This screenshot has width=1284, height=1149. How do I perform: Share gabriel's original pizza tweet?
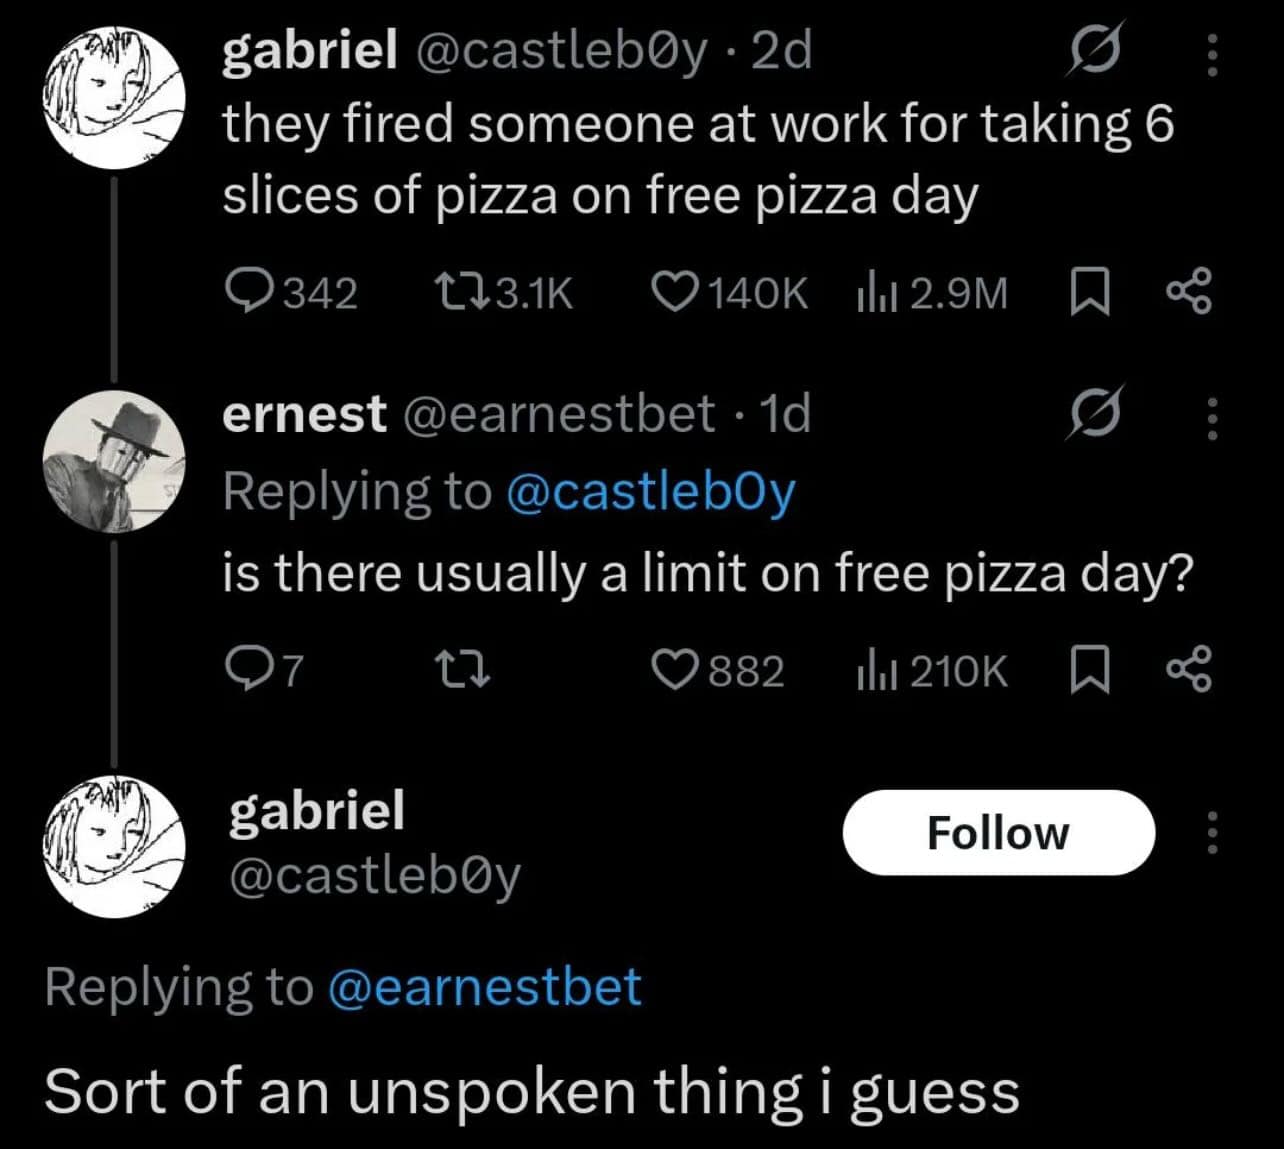pyautogui.click(x=1189, y=292)
